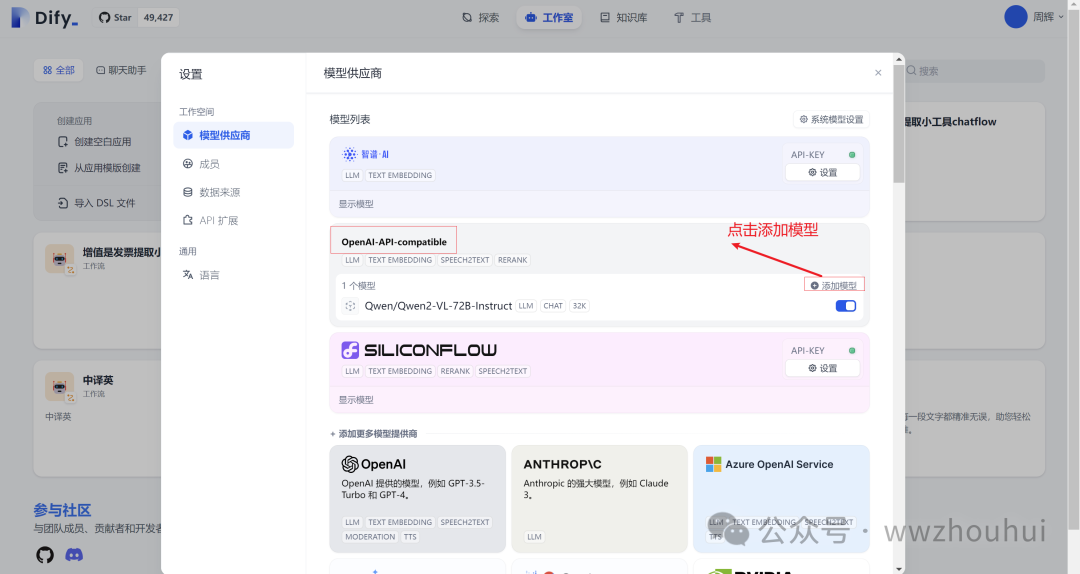The image size is (1080, 574).
Task: Click 导入 DSL 文件
Action: (96, 203)
